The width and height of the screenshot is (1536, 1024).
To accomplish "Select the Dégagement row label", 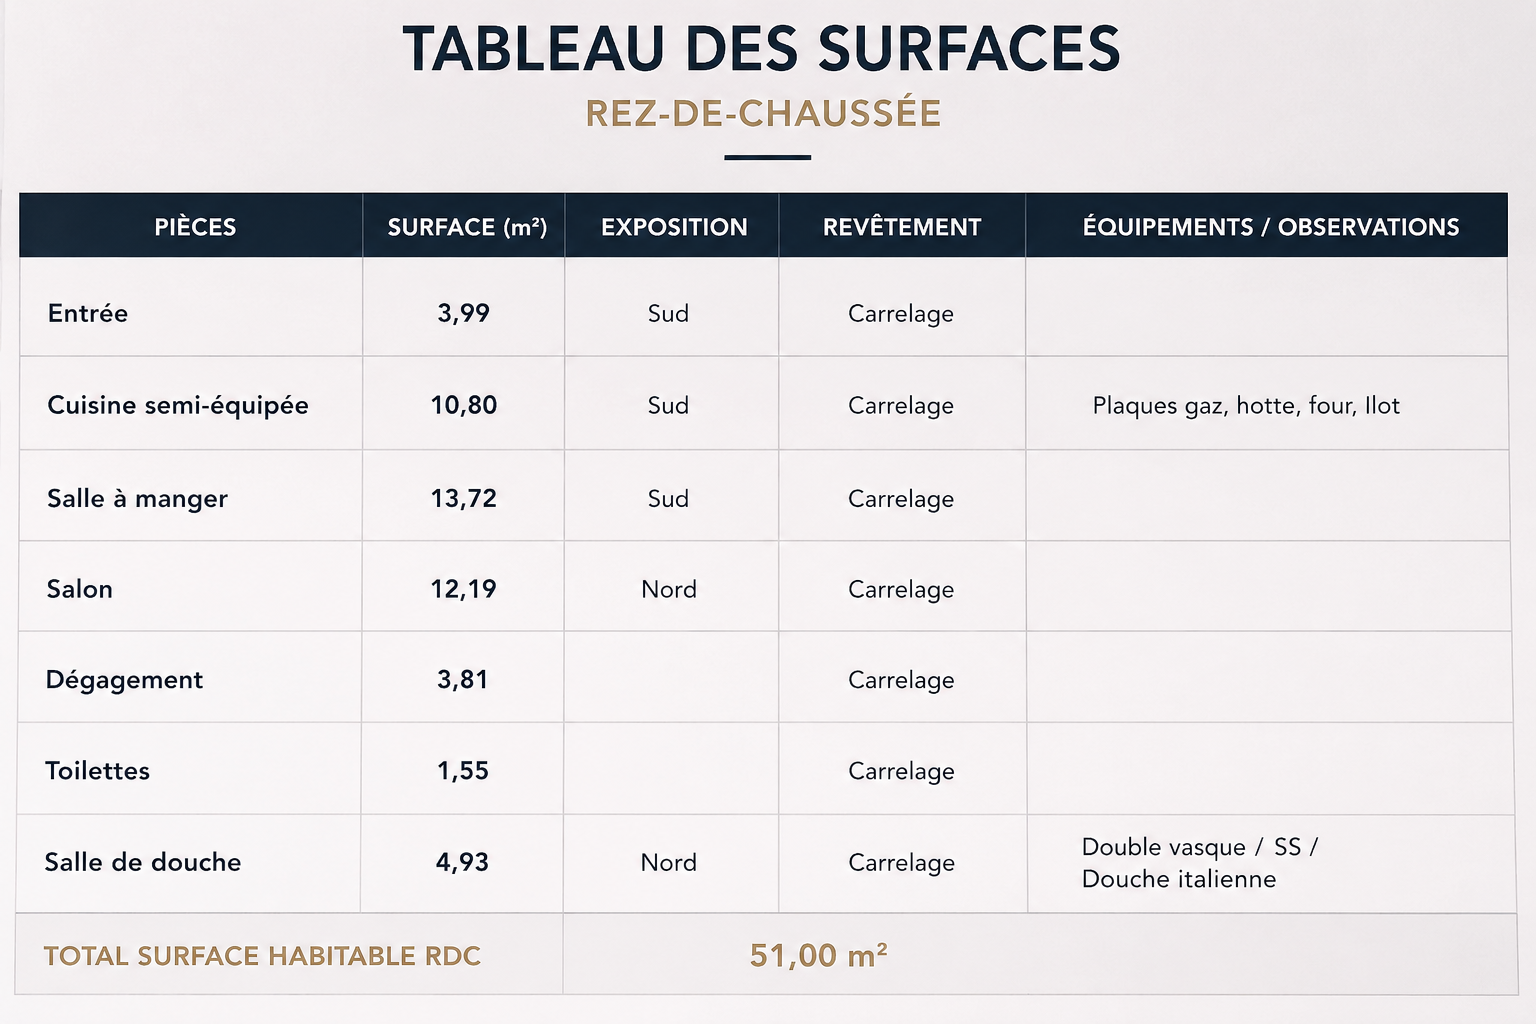I will [124, 680].
